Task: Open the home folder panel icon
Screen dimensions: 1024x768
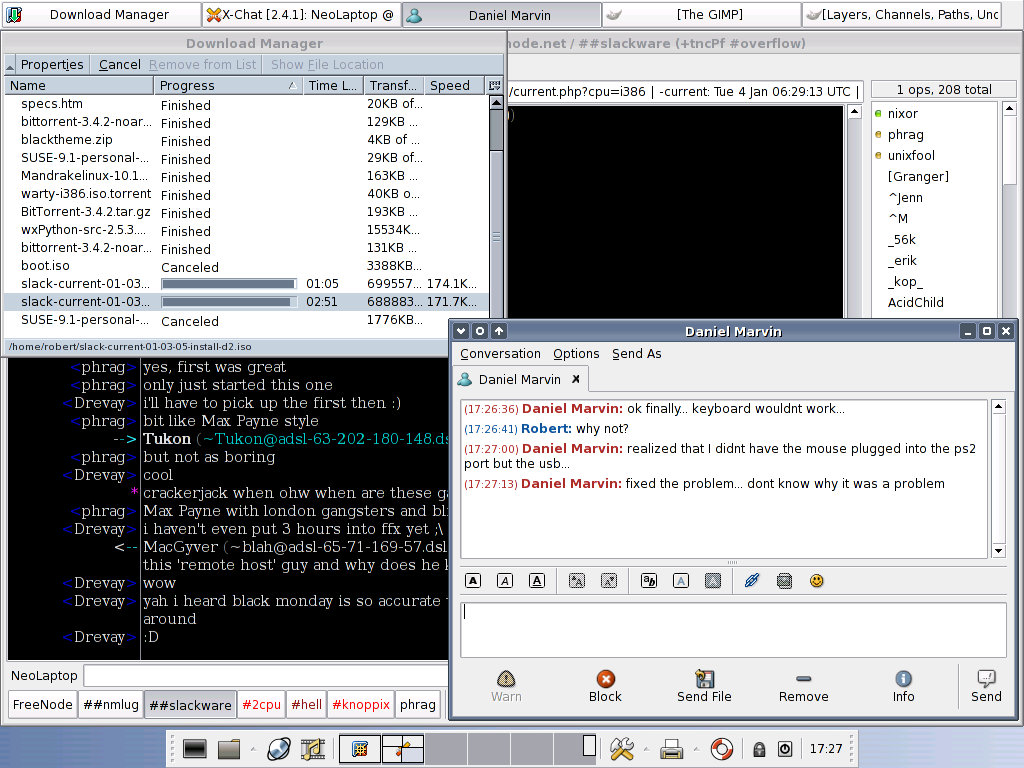Action: pyautogui.click(x=229, y=748)
